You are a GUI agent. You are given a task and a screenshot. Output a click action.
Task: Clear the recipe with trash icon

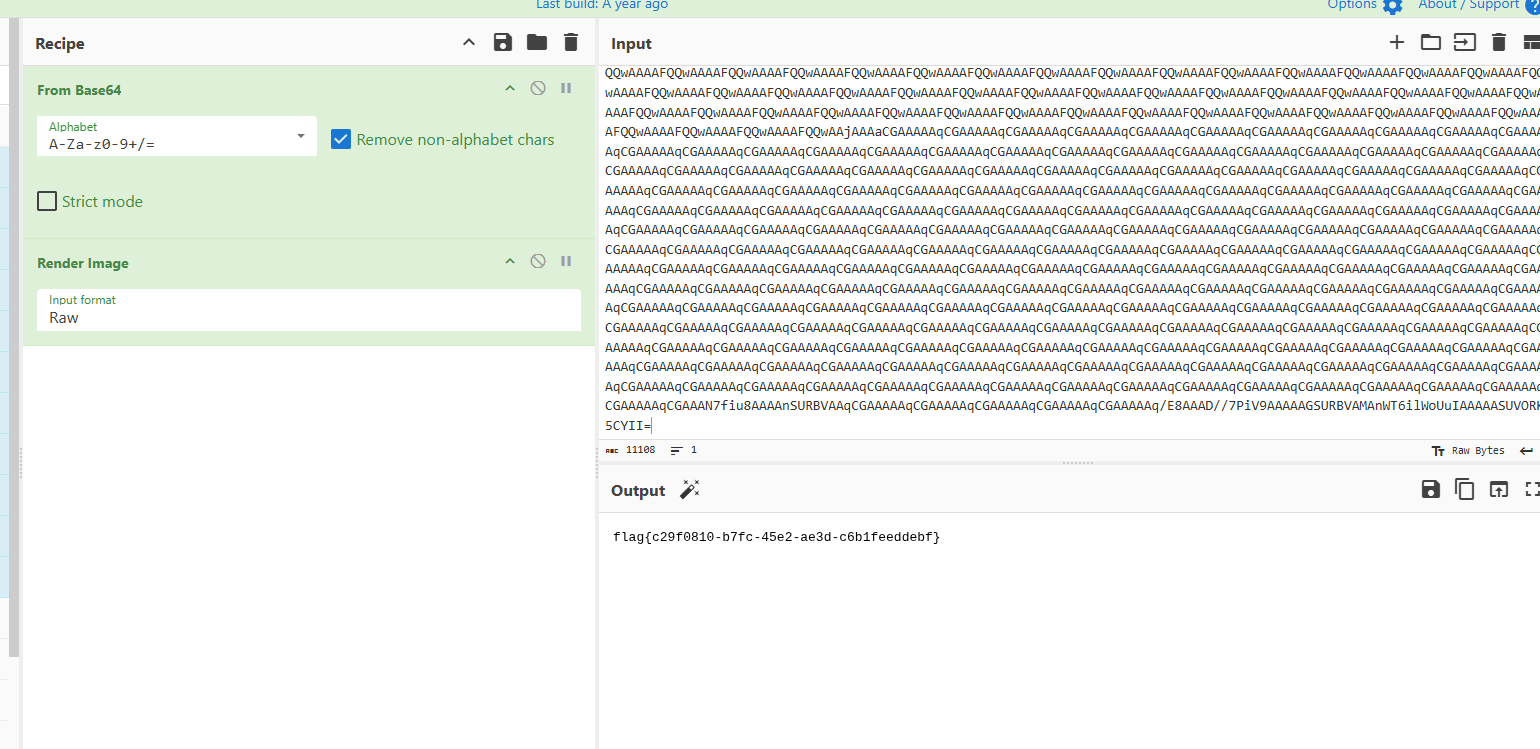571,42
